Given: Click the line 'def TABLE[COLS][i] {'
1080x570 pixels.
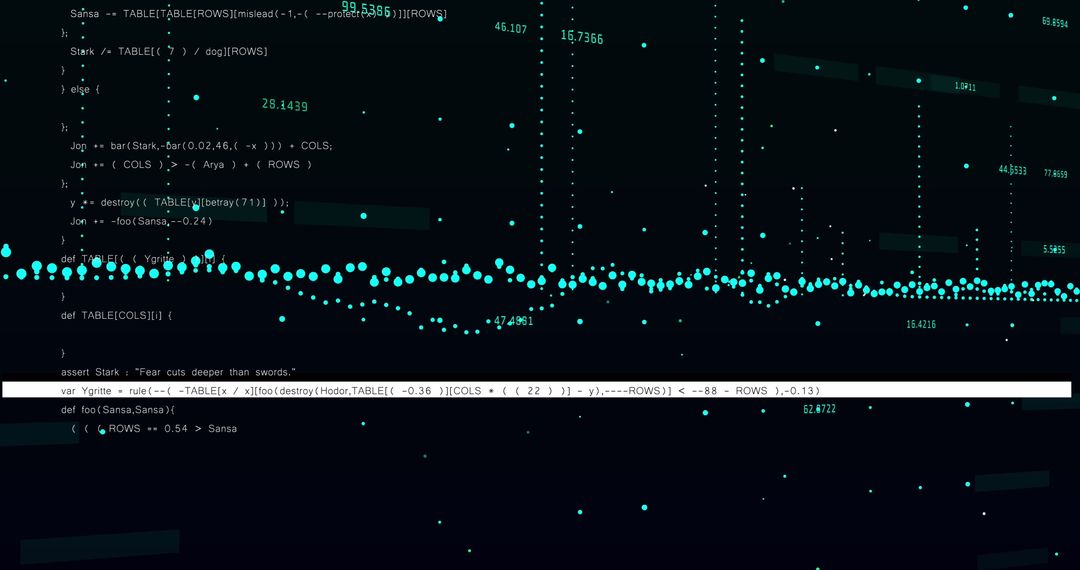Looking at the screenshot, I should click(116, 315).
